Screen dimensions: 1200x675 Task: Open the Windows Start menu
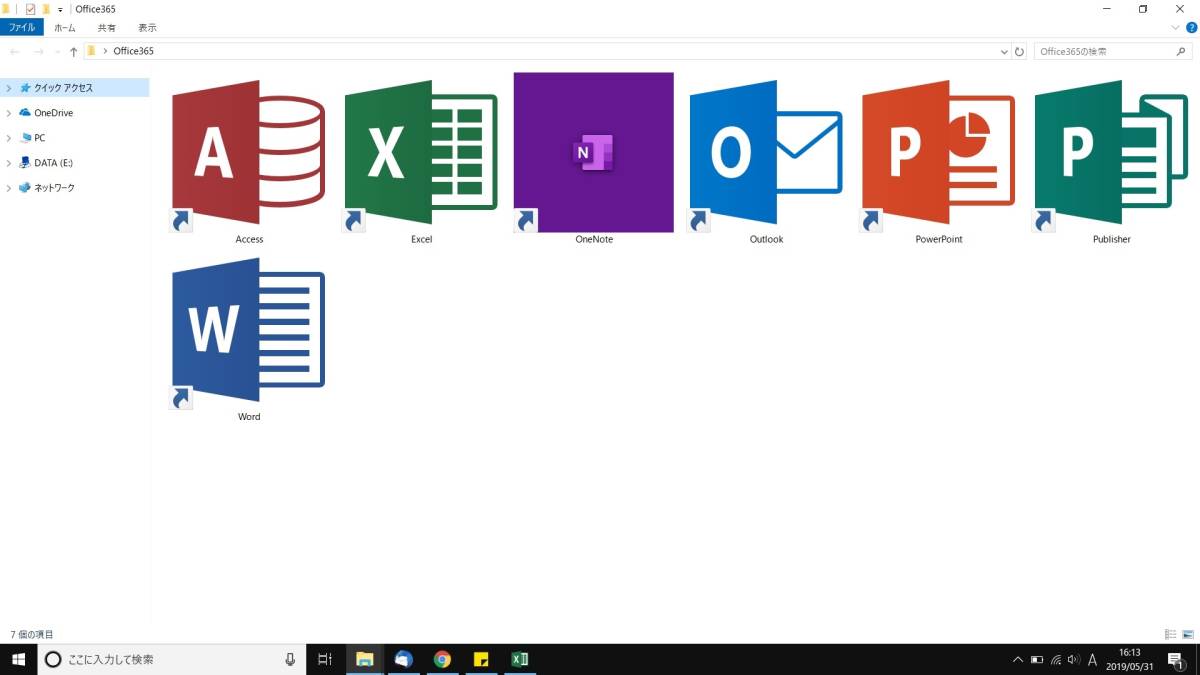(x=18, y=659)
